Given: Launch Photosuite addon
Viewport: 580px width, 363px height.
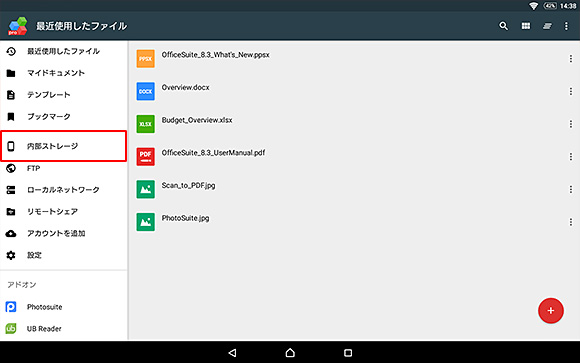Looking at the screenshot, I should (x=64, y=307).
